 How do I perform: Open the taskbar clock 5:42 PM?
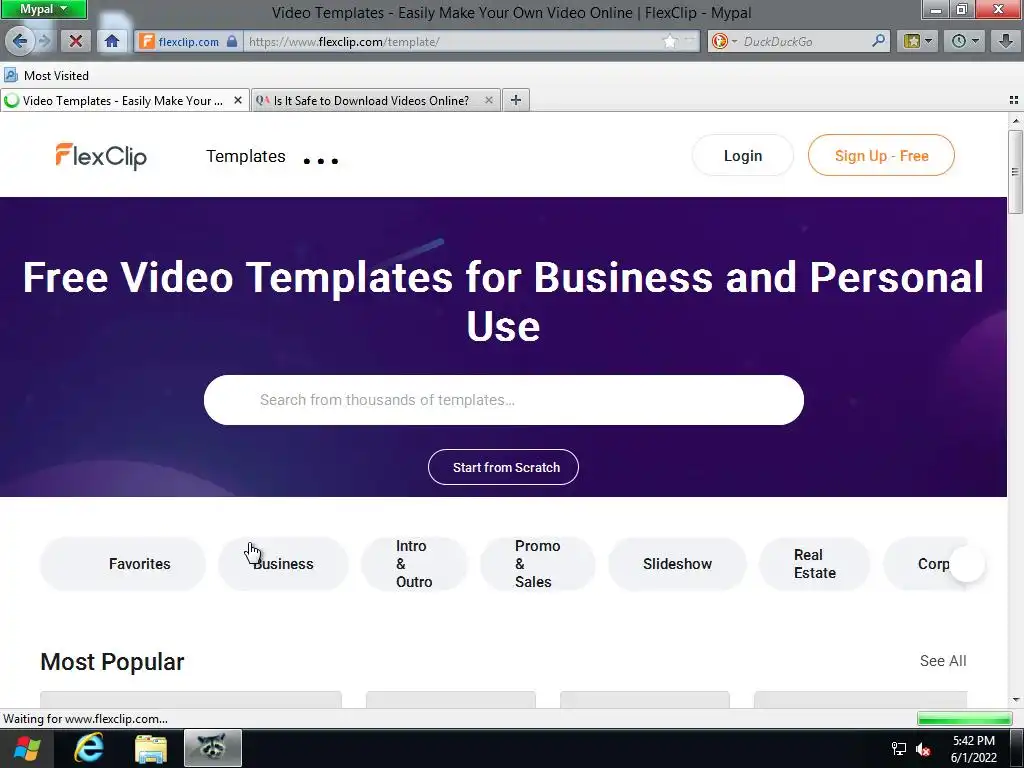coord(973,749)
